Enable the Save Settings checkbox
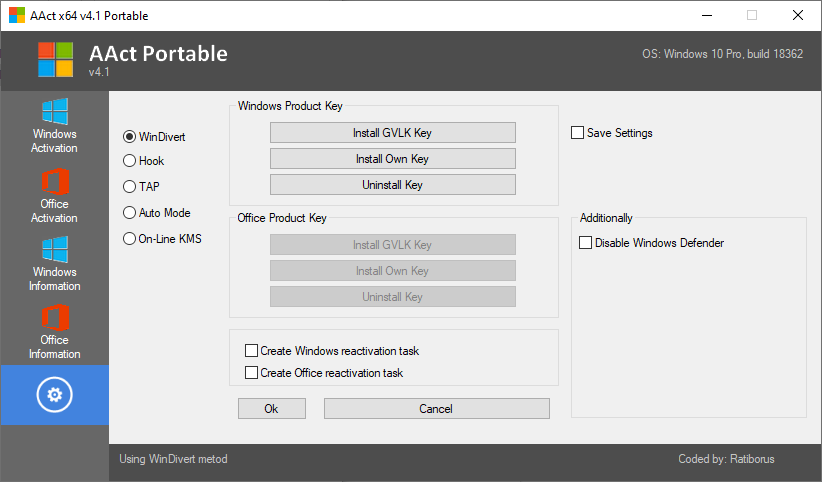The image size is (822, 482). pyautogui.click(x=578, y=133)
